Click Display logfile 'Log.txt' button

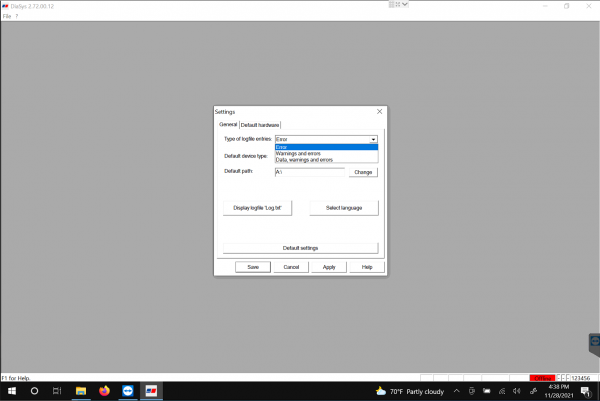coord(257,208)
